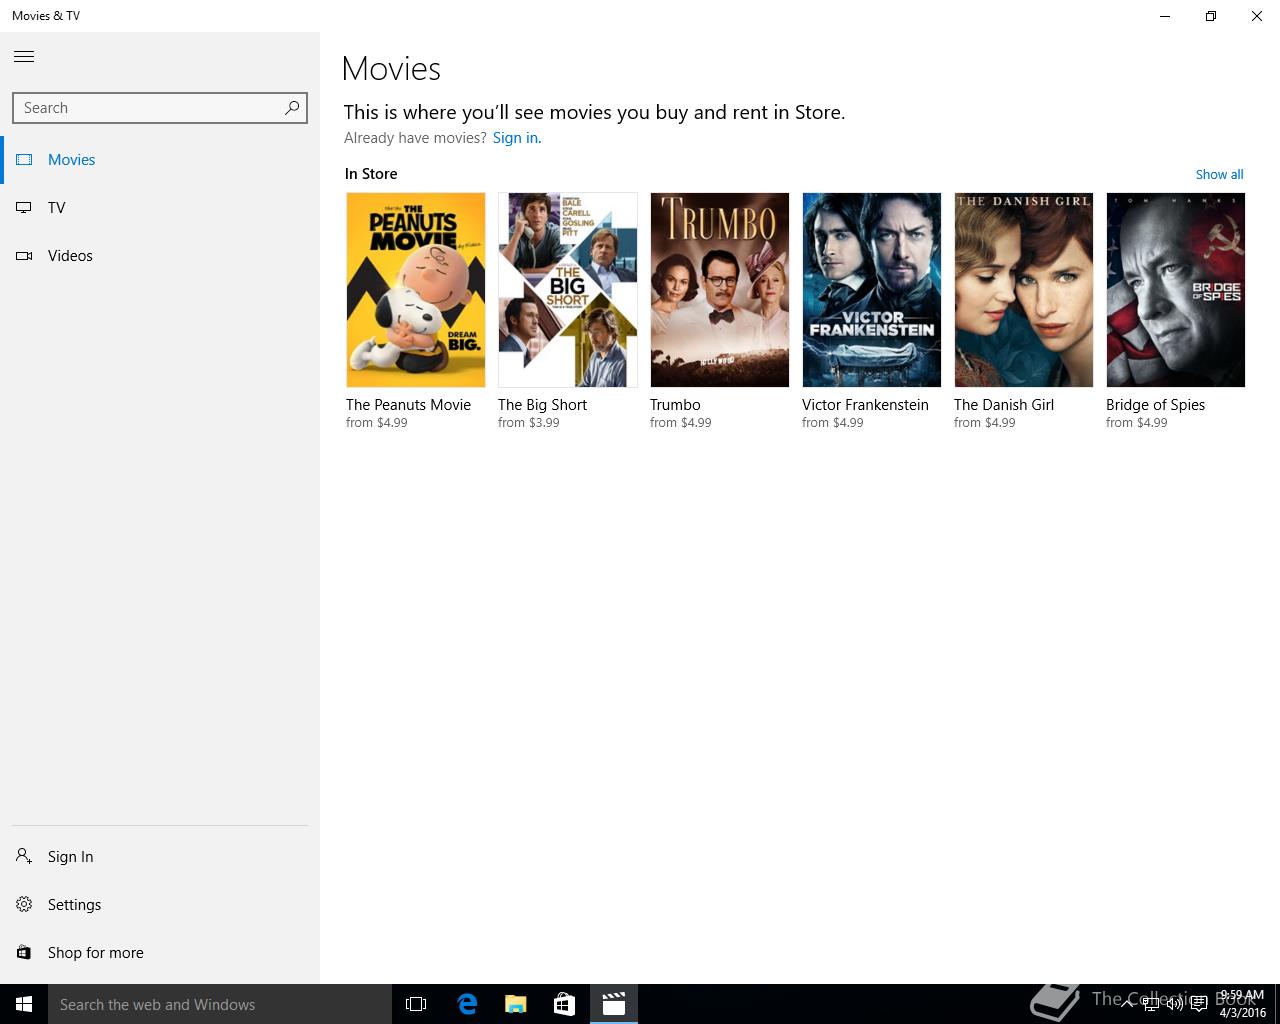Click the Show all link

pyautogui.click(x=1219, y=174)
